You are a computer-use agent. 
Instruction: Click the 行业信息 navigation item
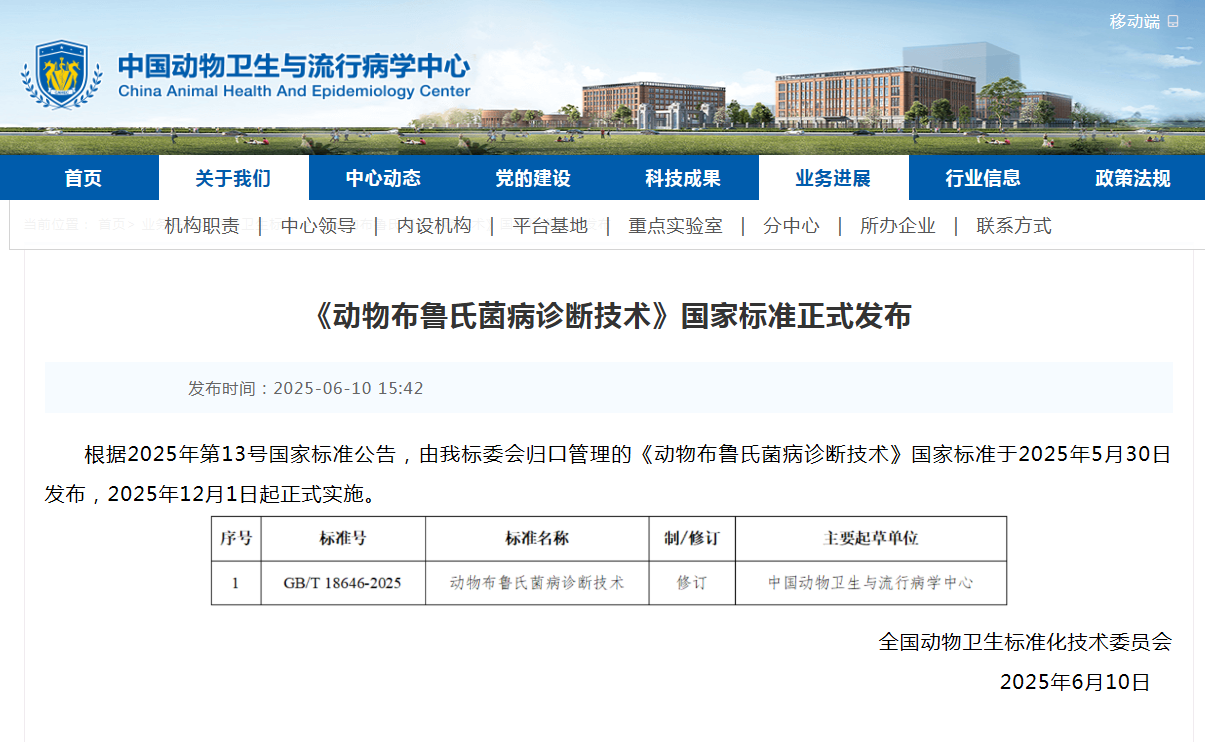click(983, 178)
